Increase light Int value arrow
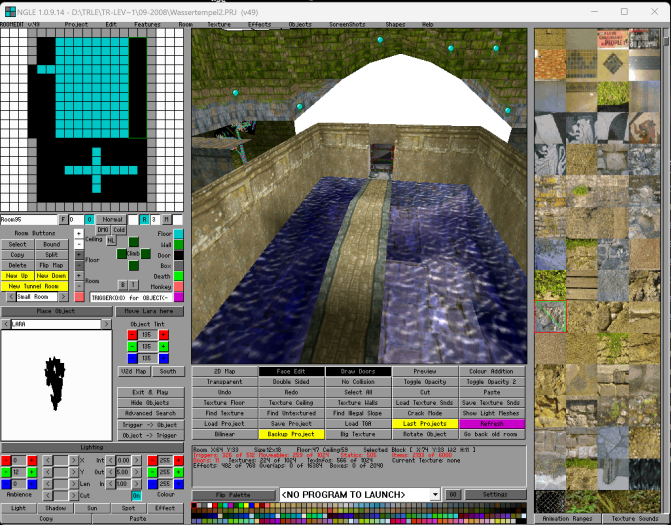Screen dimensions: 671x525 click(136, 460)
